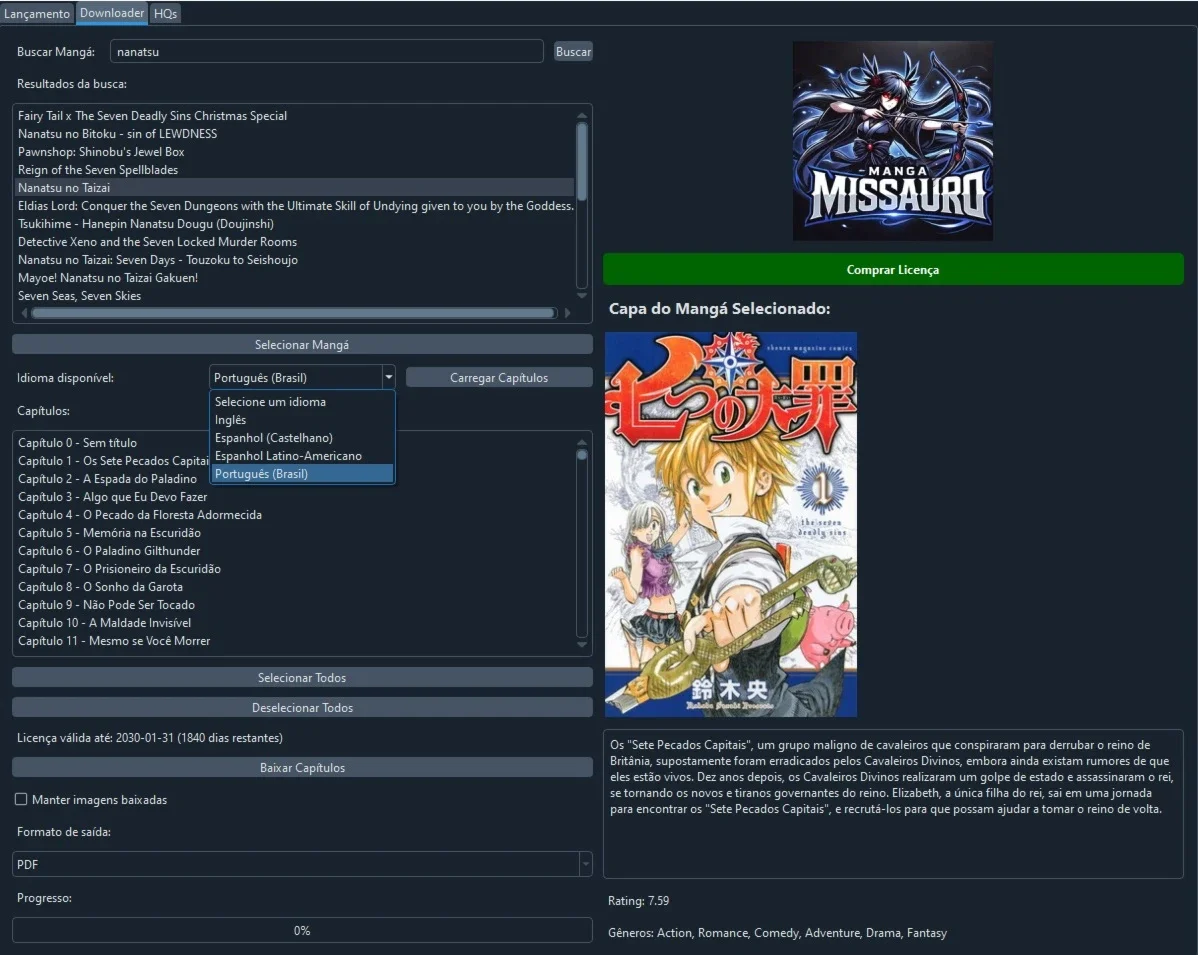Select Nanatsu no Taizai result row
1198x955 pixels.
click(295, 187)
